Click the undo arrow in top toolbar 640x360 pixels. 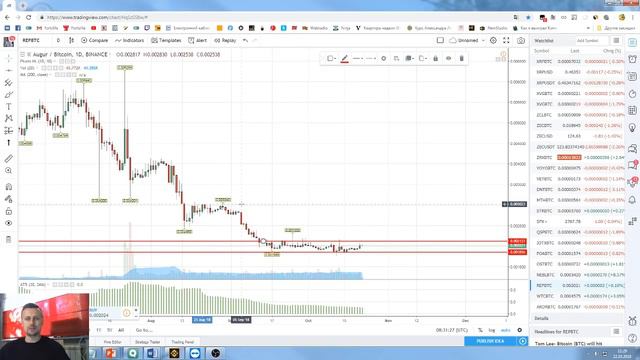[245, 40]
